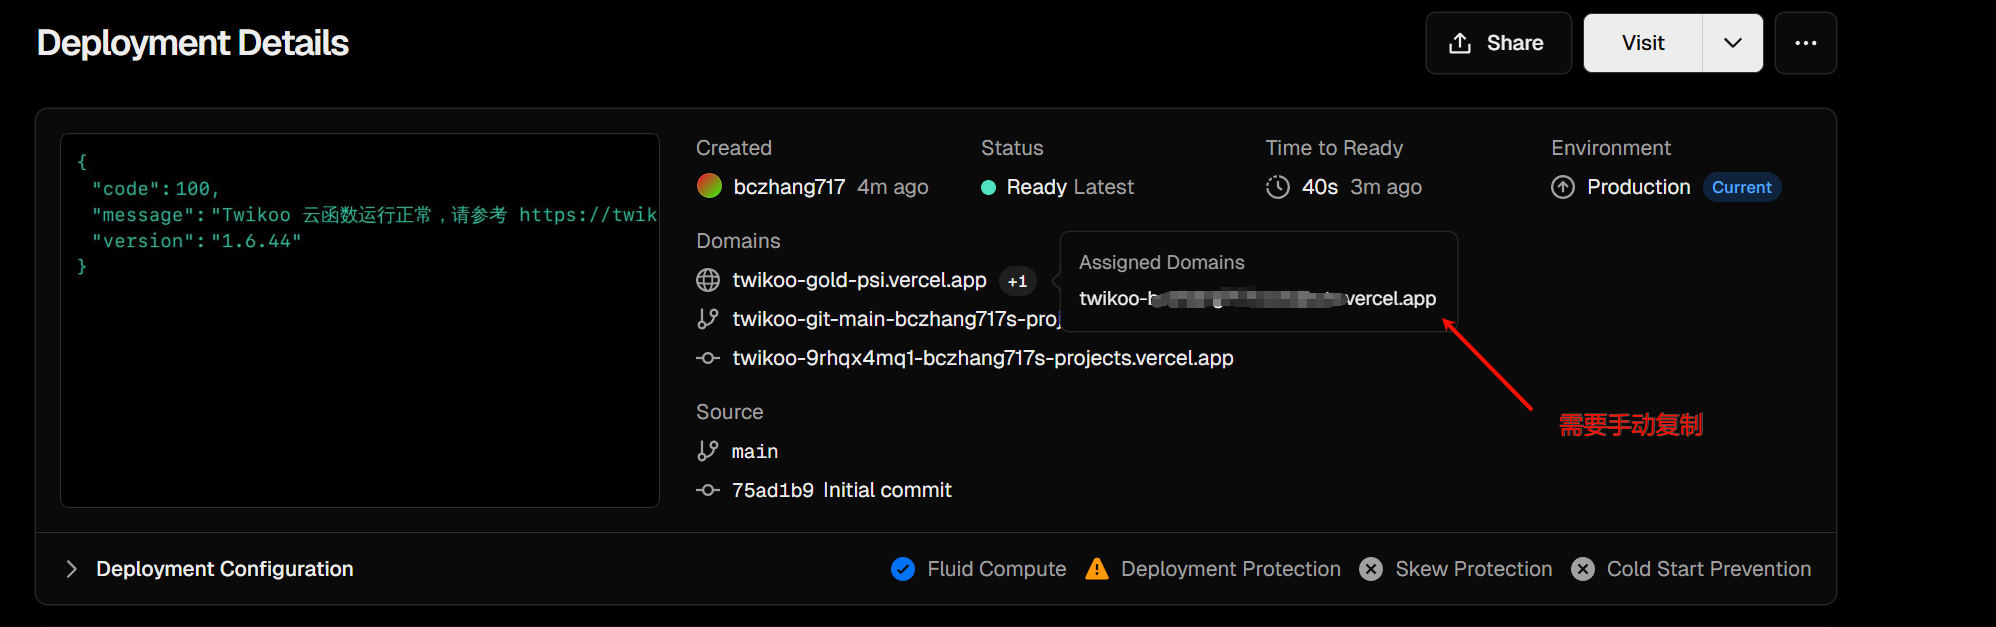
Task: Click the Share upload icon
Action: (1460, 43)
